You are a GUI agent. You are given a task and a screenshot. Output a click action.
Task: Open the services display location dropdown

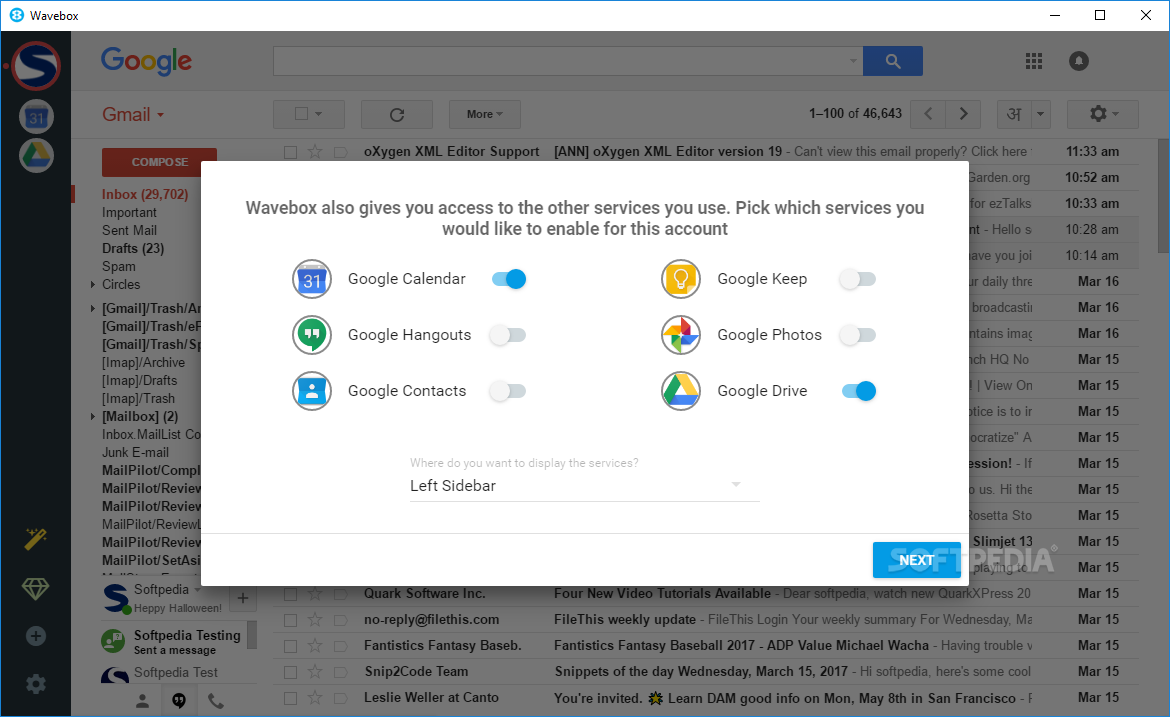[584, 486]
